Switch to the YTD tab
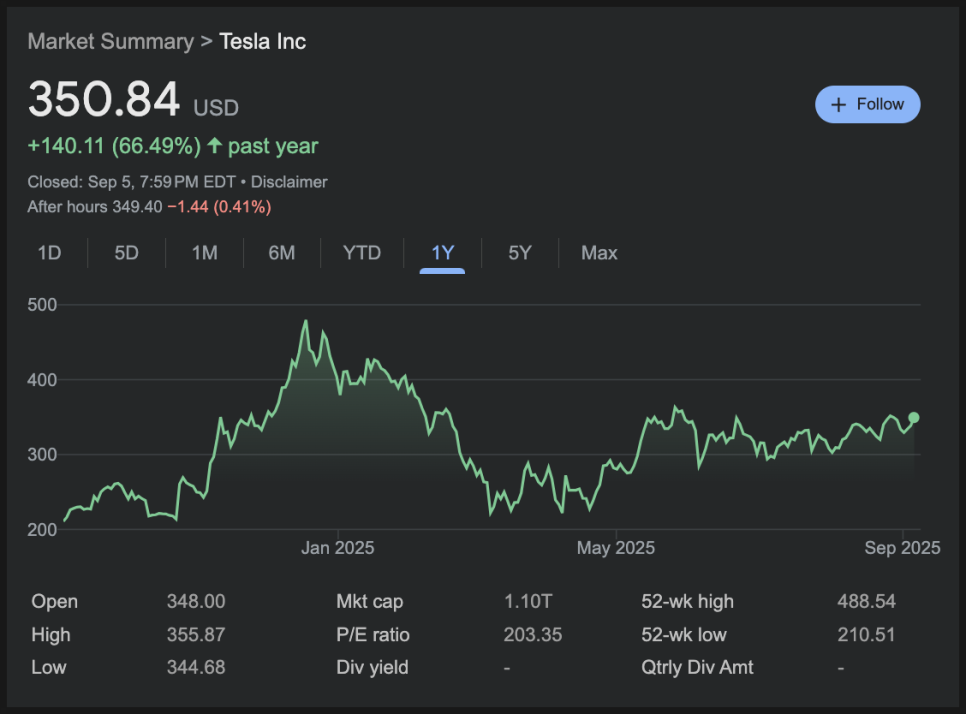966x714 pixels. click(x=361, y=253)
